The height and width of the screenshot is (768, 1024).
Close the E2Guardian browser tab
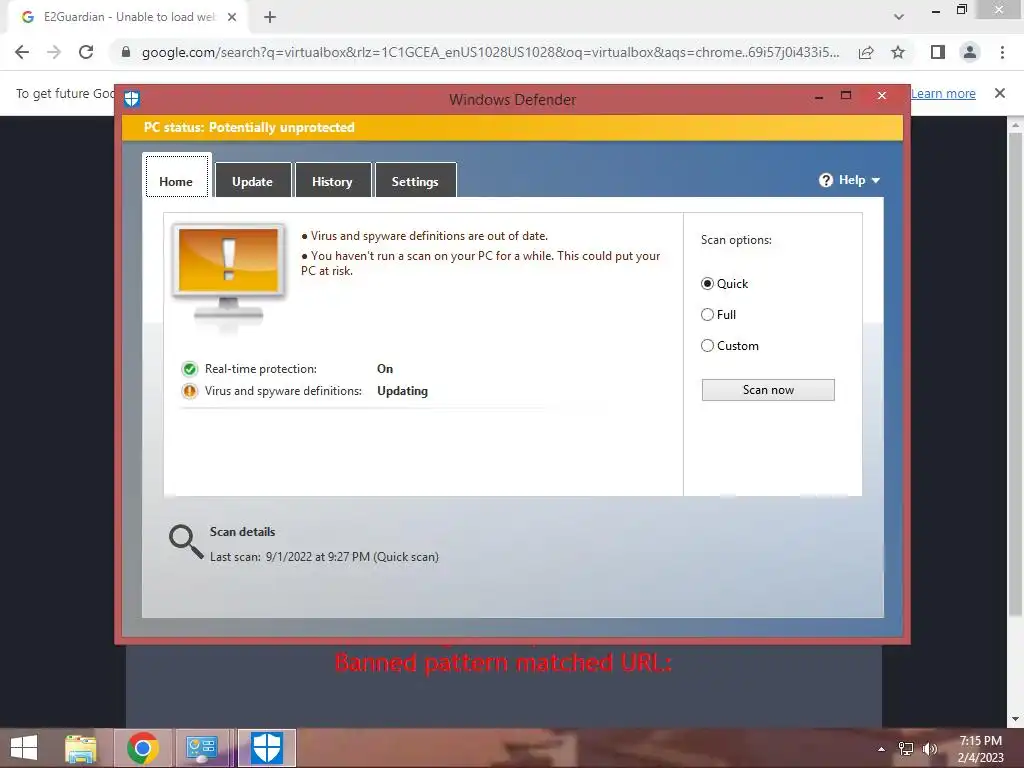pyautogui.click(x=232, y=17)
